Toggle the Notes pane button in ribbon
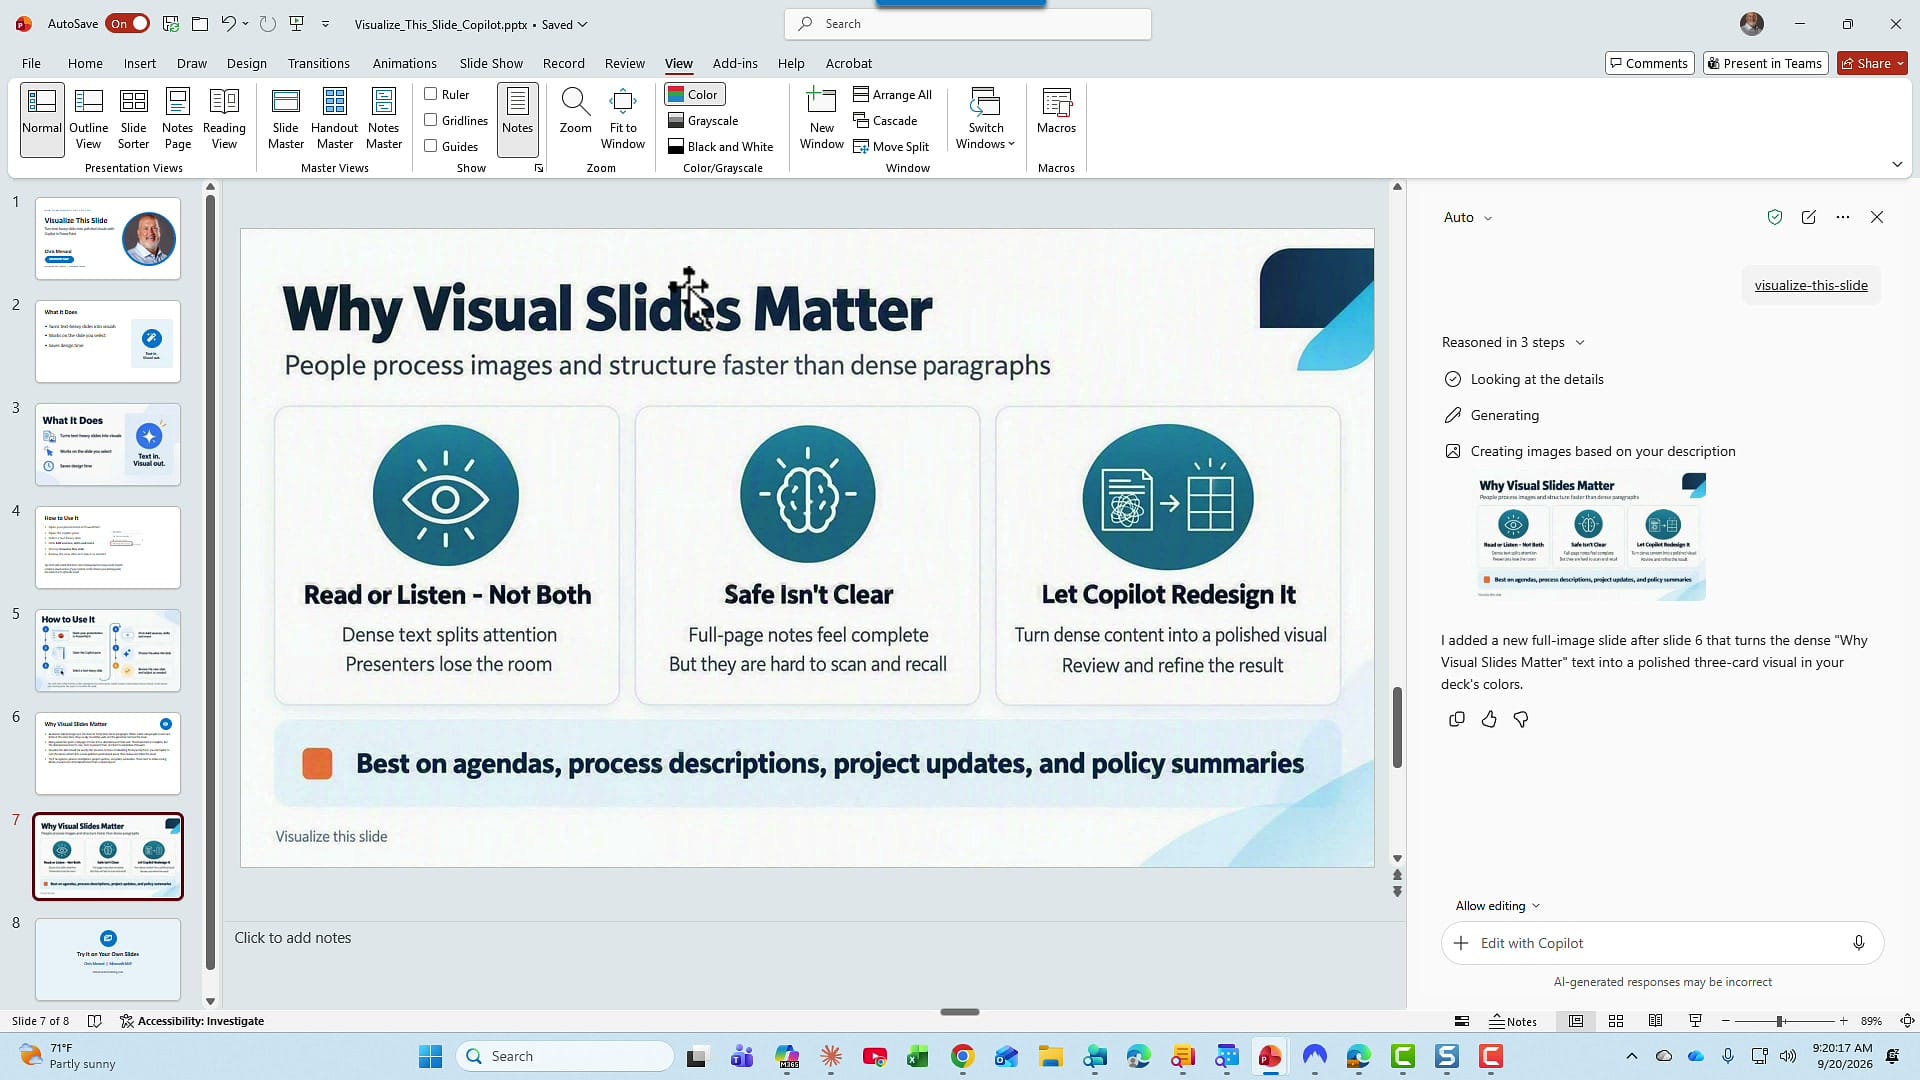The height and width of the screenshot is (1080, 1920). tap(517, 119)
